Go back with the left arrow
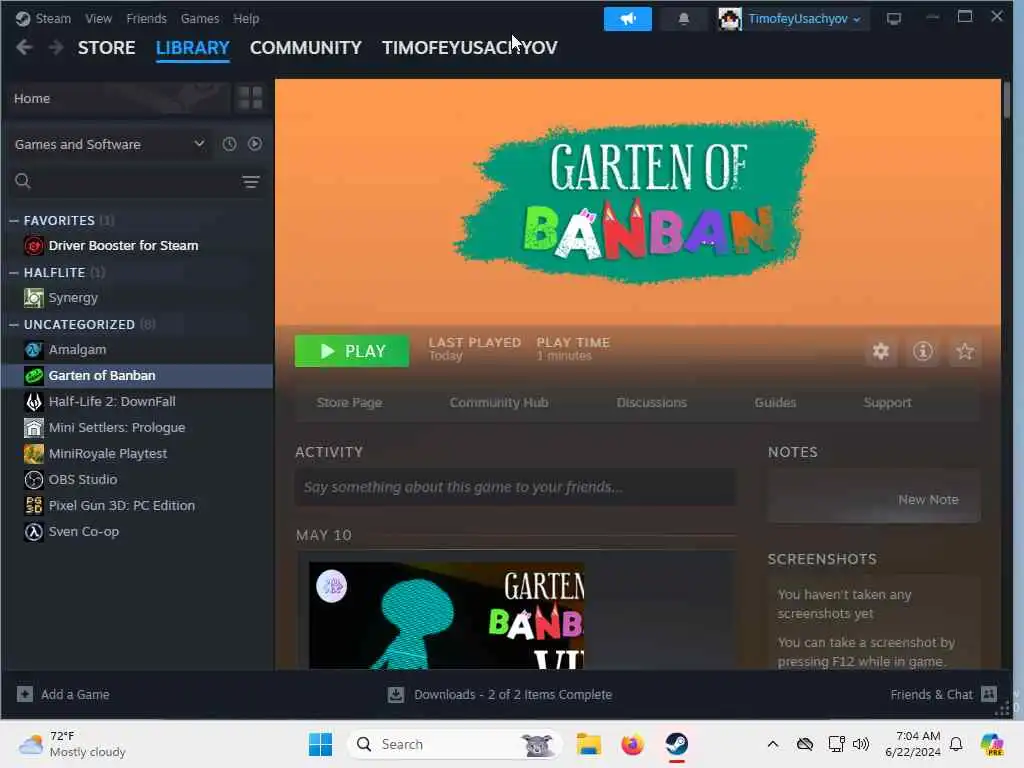The image size is (1024, 768). coord(24,47)
